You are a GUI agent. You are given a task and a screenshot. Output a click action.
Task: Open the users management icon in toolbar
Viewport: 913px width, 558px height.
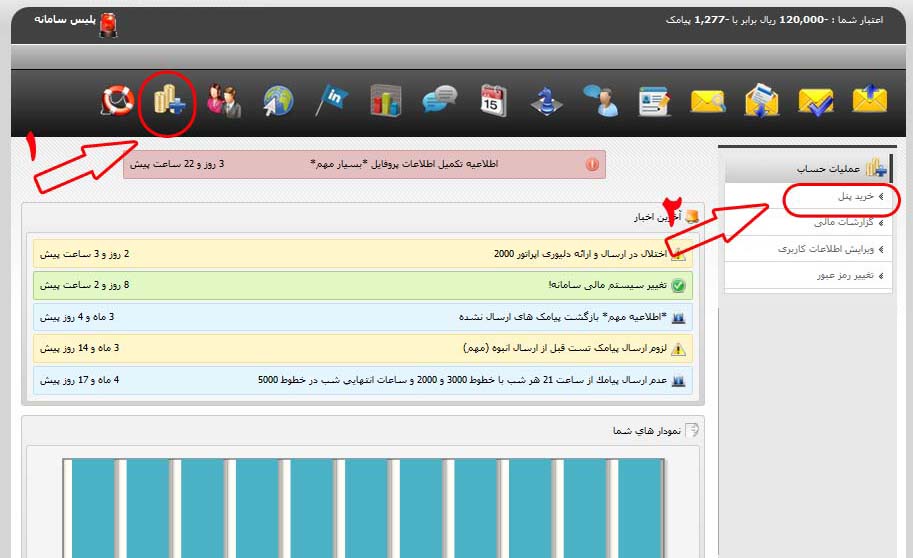click(224, 101)
